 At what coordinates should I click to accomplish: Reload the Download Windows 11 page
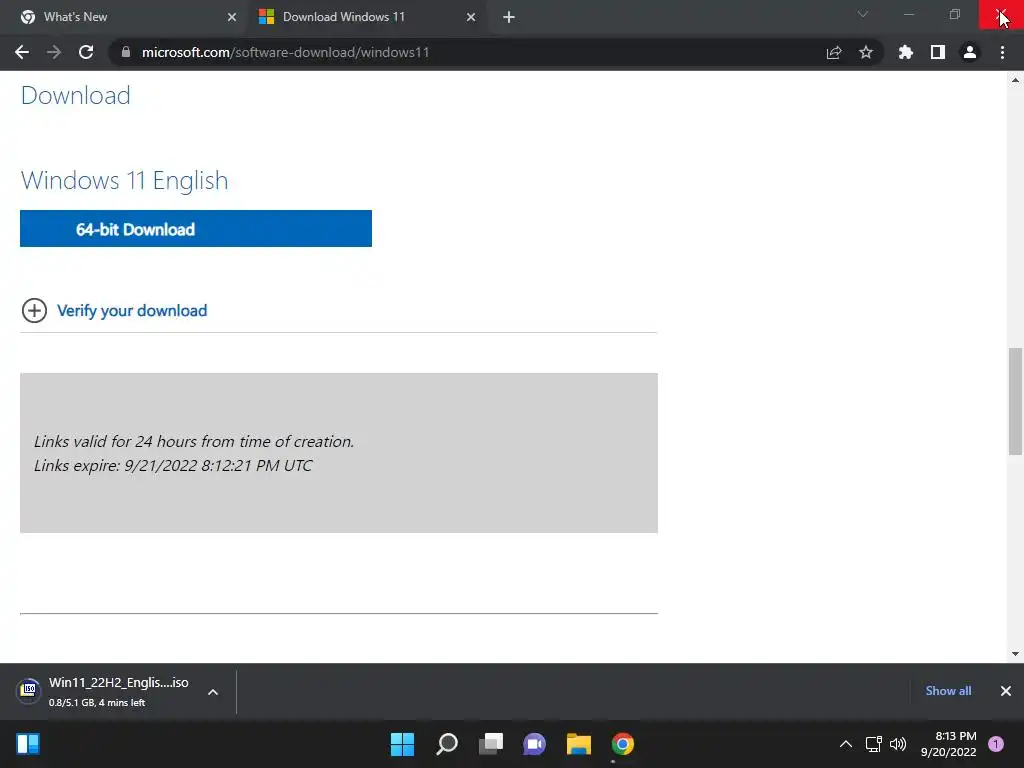[x=86, y=52]
